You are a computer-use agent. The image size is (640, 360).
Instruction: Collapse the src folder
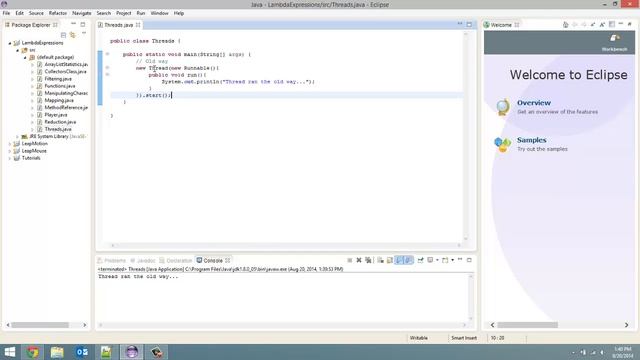tap(18, 50)
